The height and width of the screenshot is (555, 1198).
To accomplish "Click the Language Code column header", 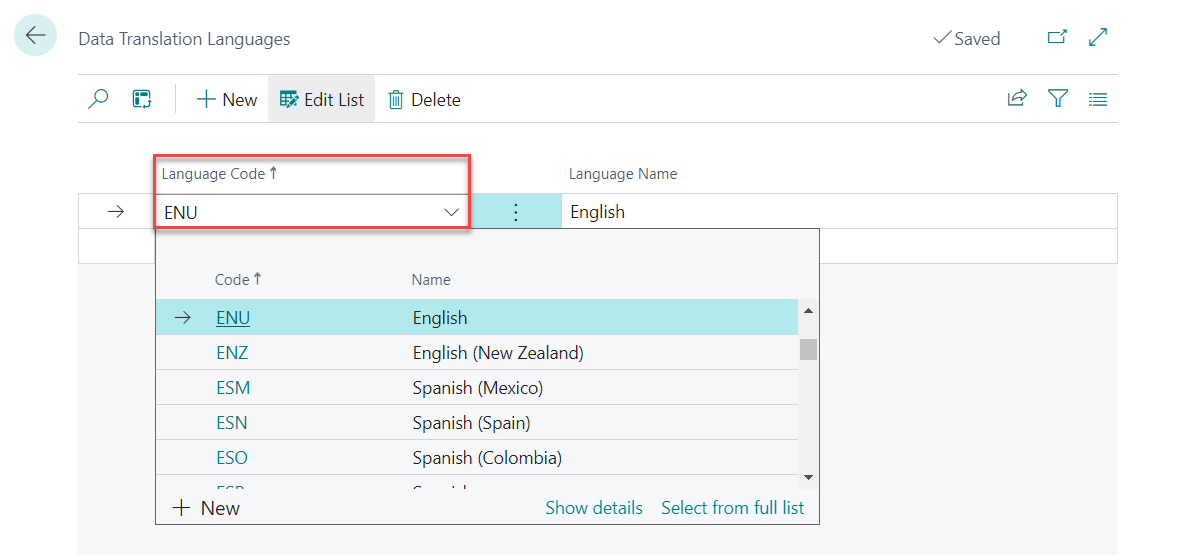I will pyautogui.click(x=214, y=174).
